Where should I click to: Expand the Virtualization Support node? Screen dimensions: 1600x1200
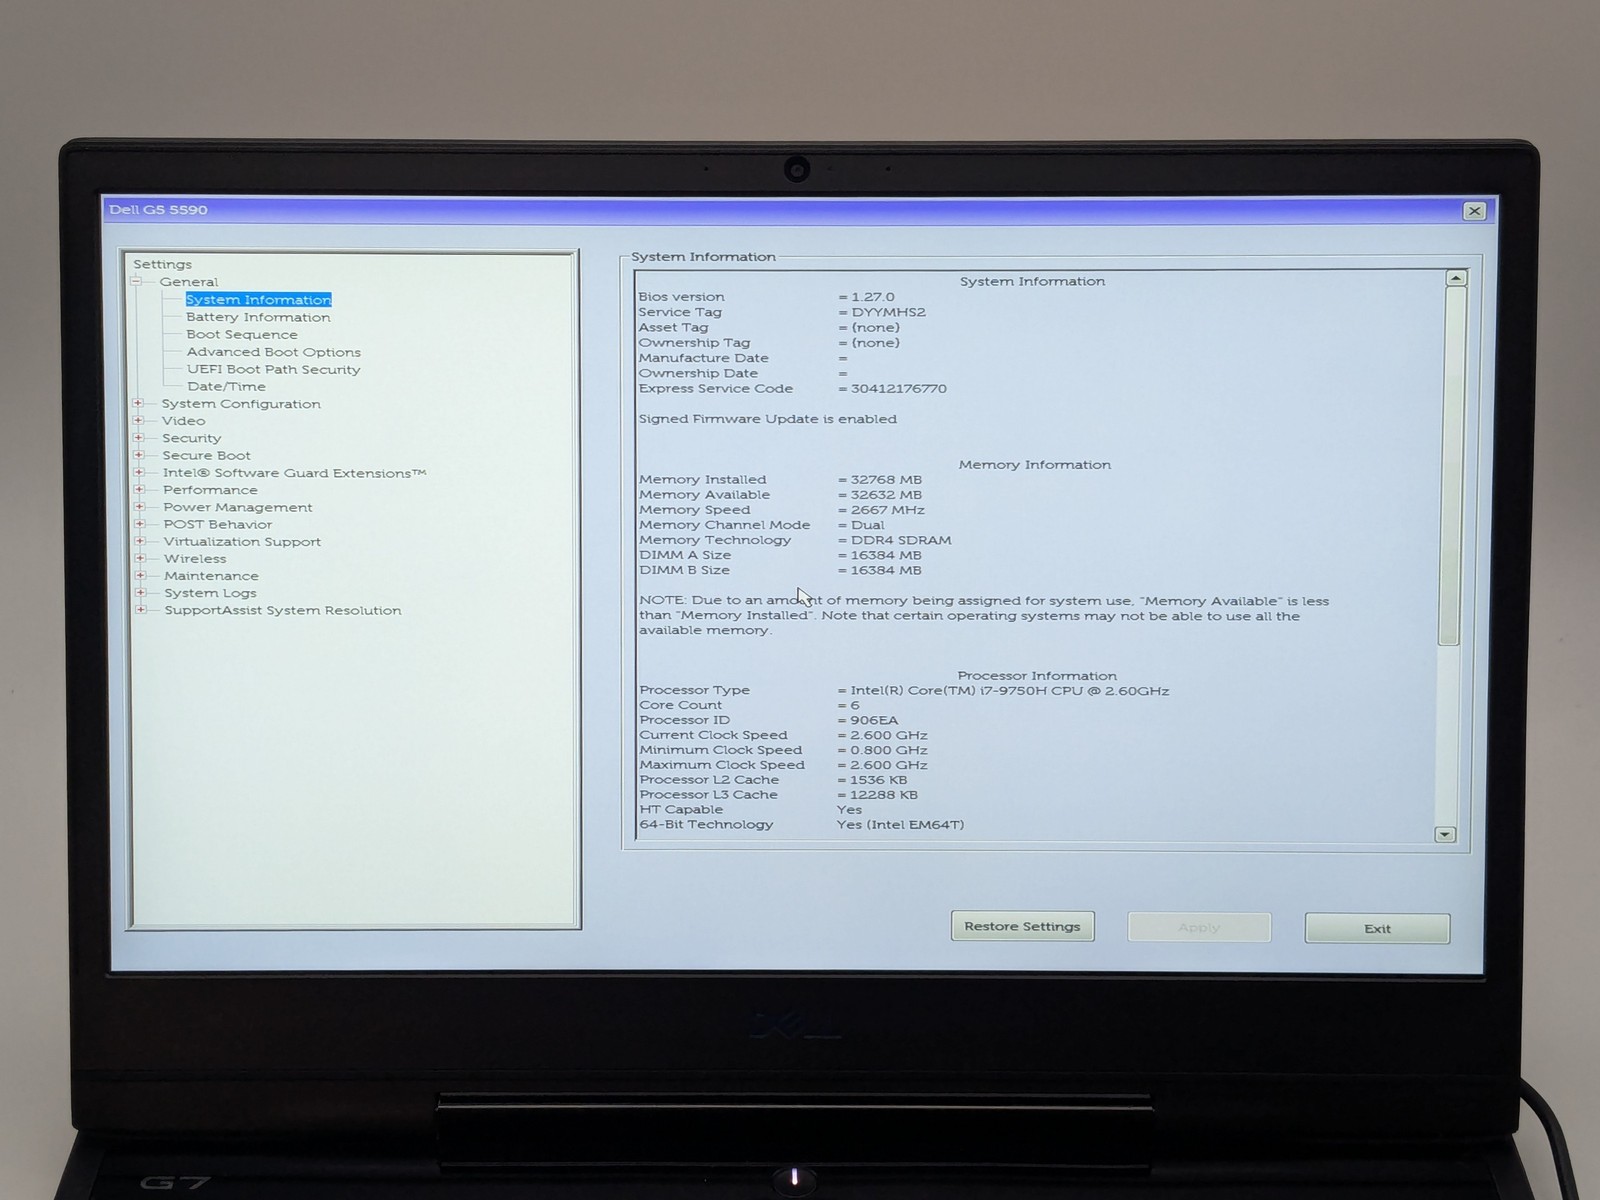tap(140, 541)
